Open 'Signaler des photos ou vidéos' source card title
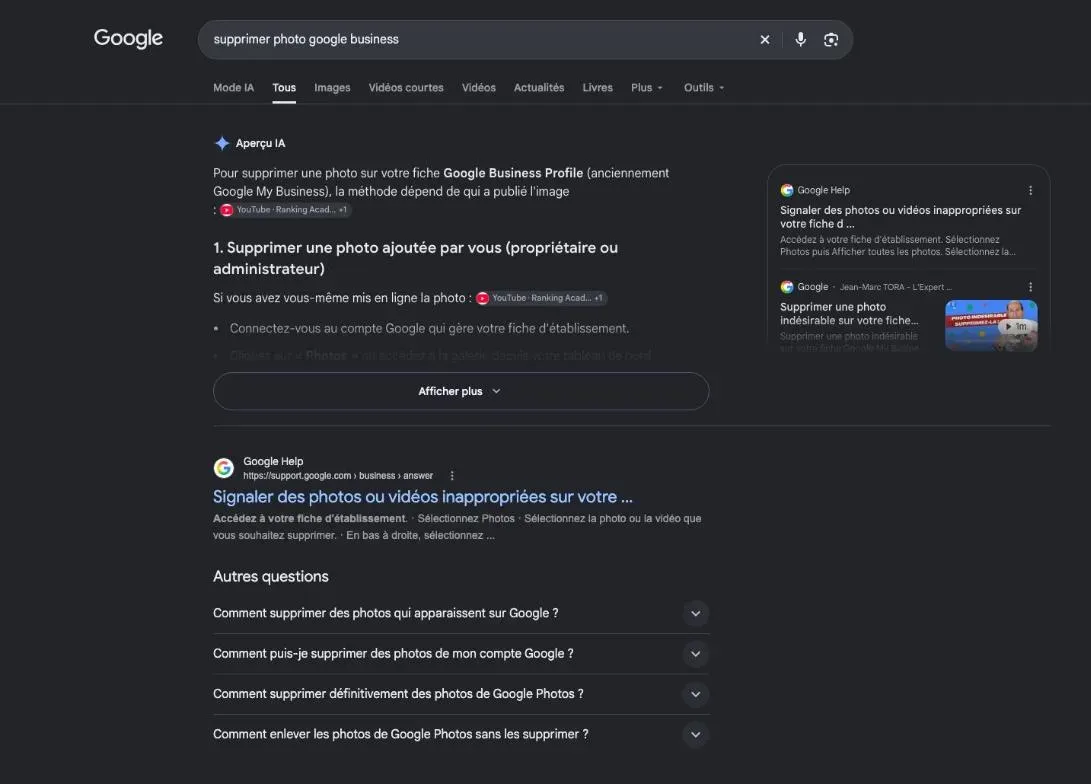Viewport: 1091px width, 784px height. click(900, 216)
